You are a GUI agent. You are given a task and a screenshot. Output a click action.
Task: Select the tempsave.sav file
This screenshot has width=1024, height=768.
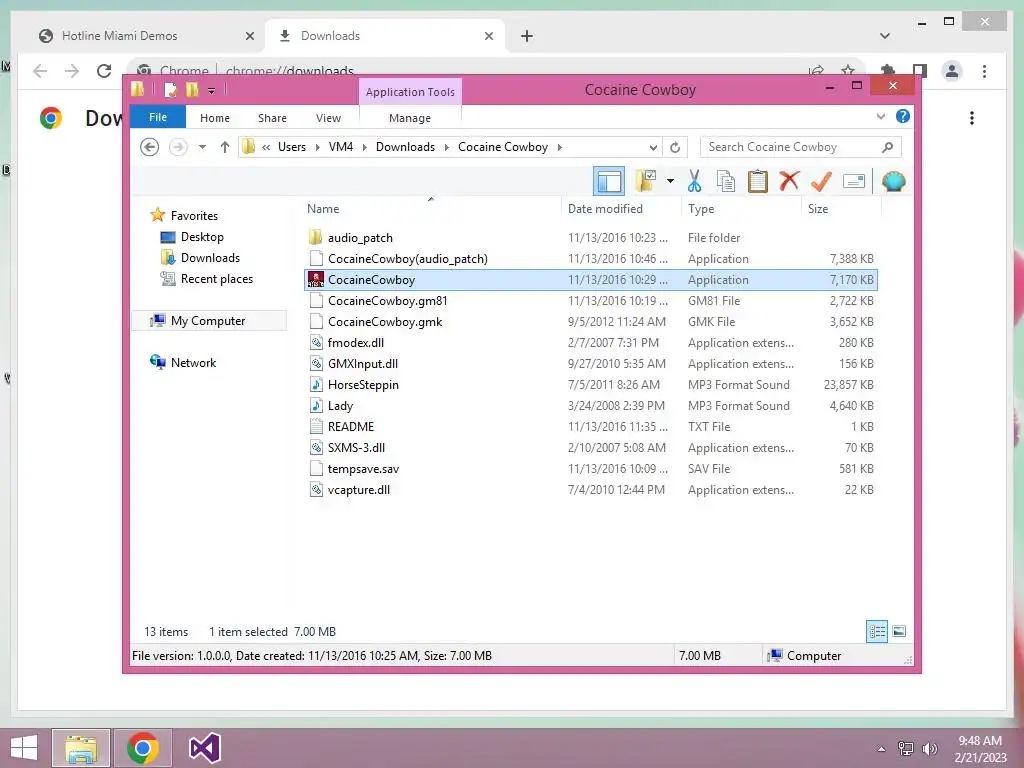592,468
